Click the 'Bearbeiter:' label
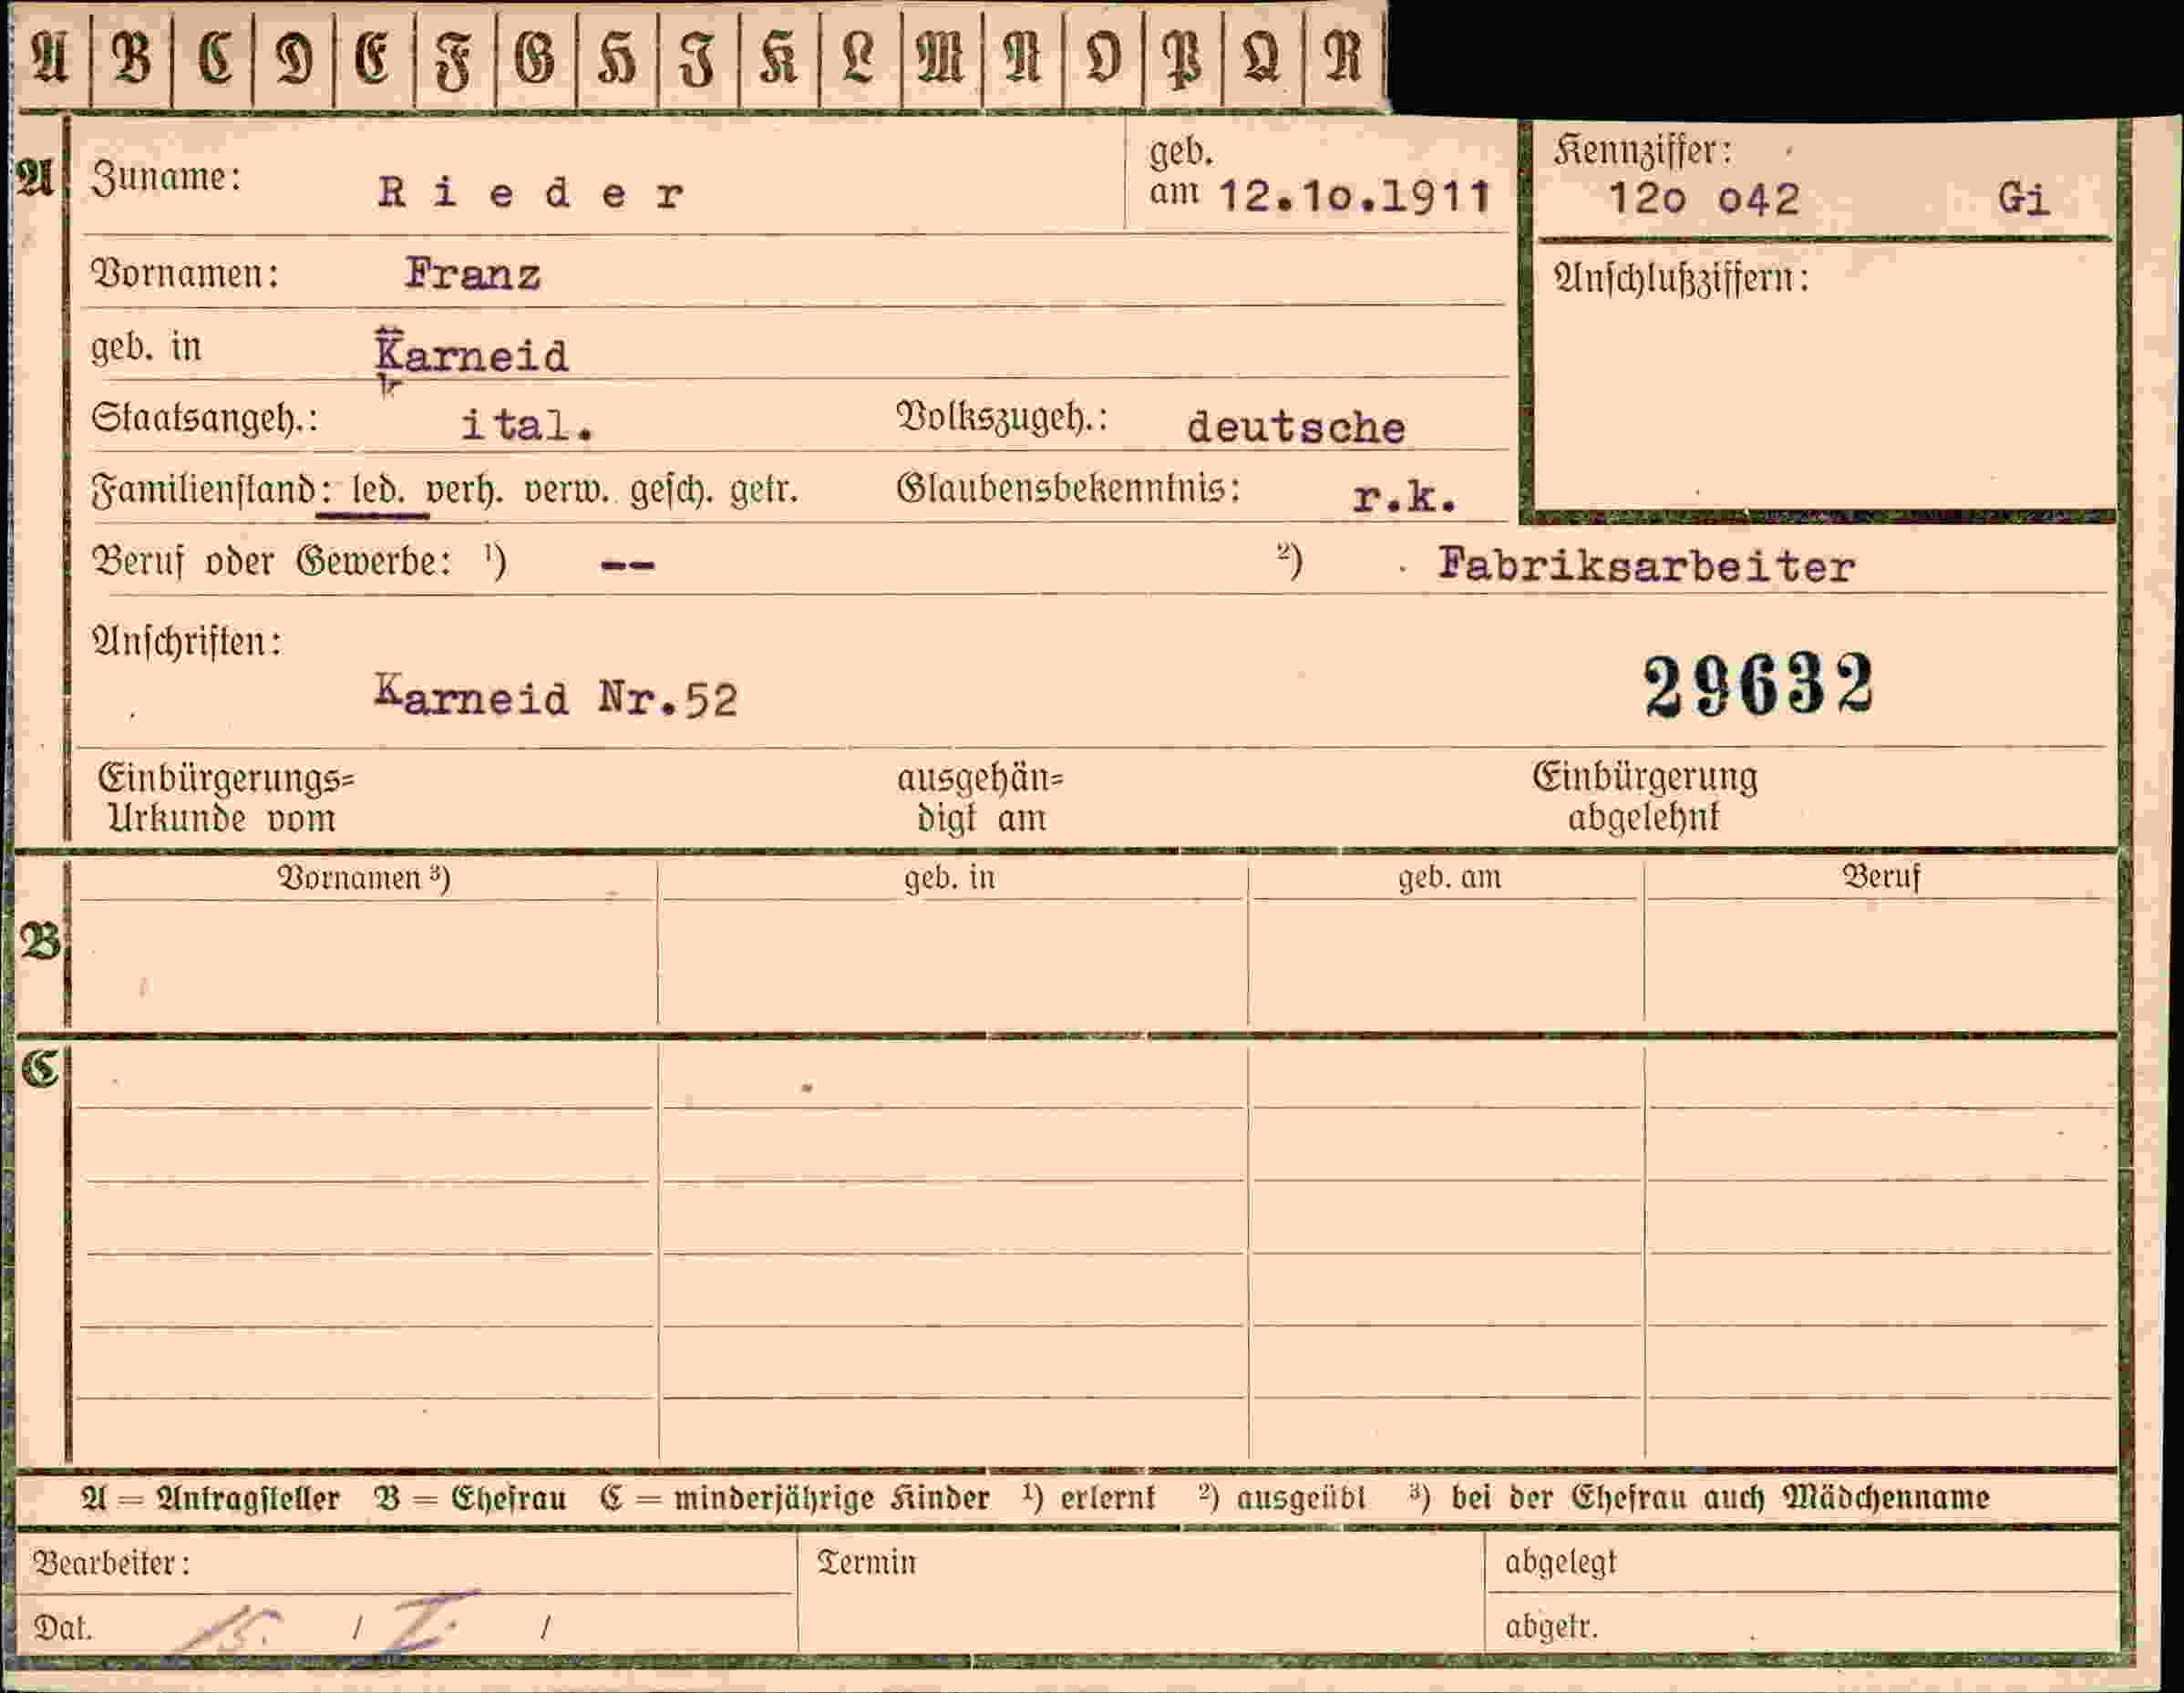 pyautogui.click(x=111, y=1562)
